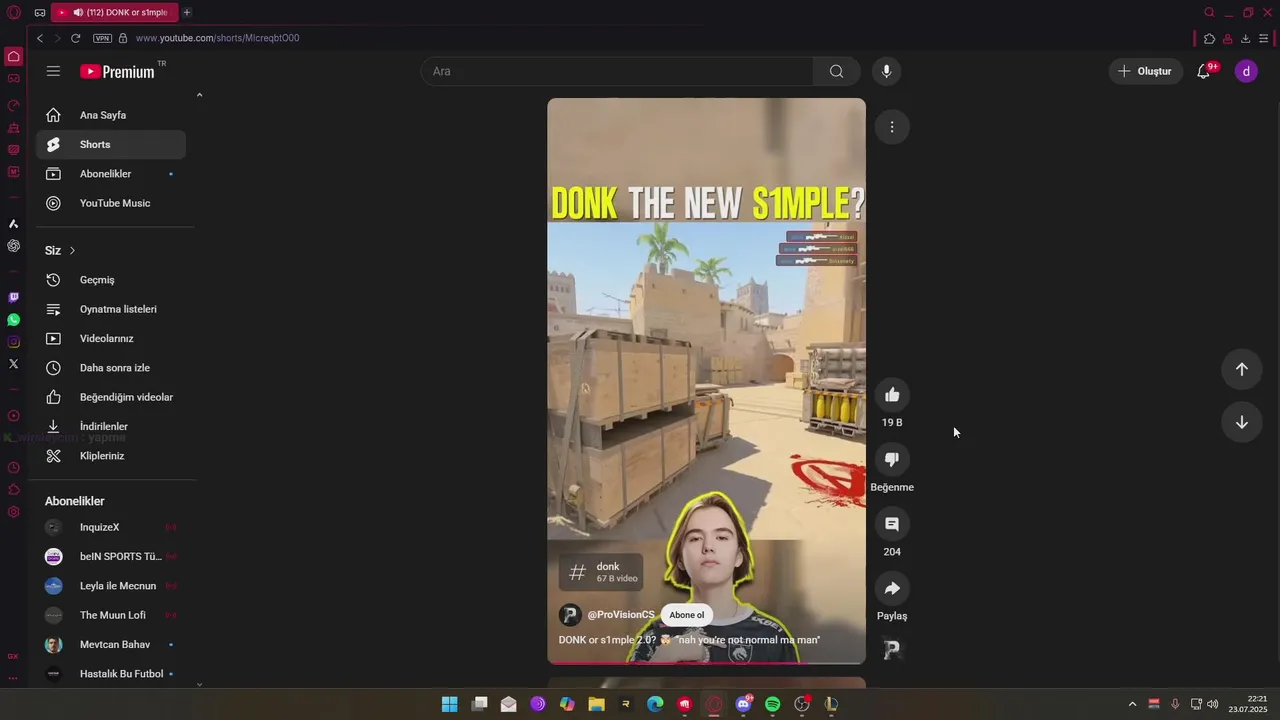Open The Muun Lofi channel

coord(111,615)
